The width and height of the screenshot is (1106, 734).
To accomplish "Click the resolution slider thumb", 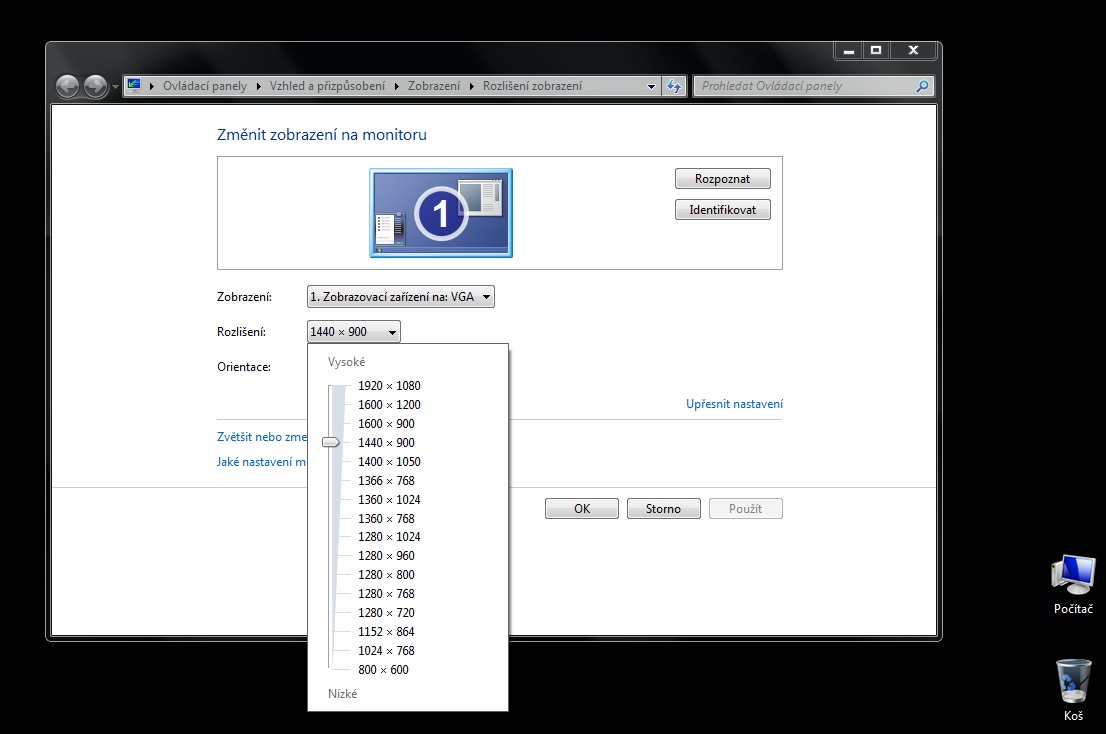I will click(x=331, y=442).
